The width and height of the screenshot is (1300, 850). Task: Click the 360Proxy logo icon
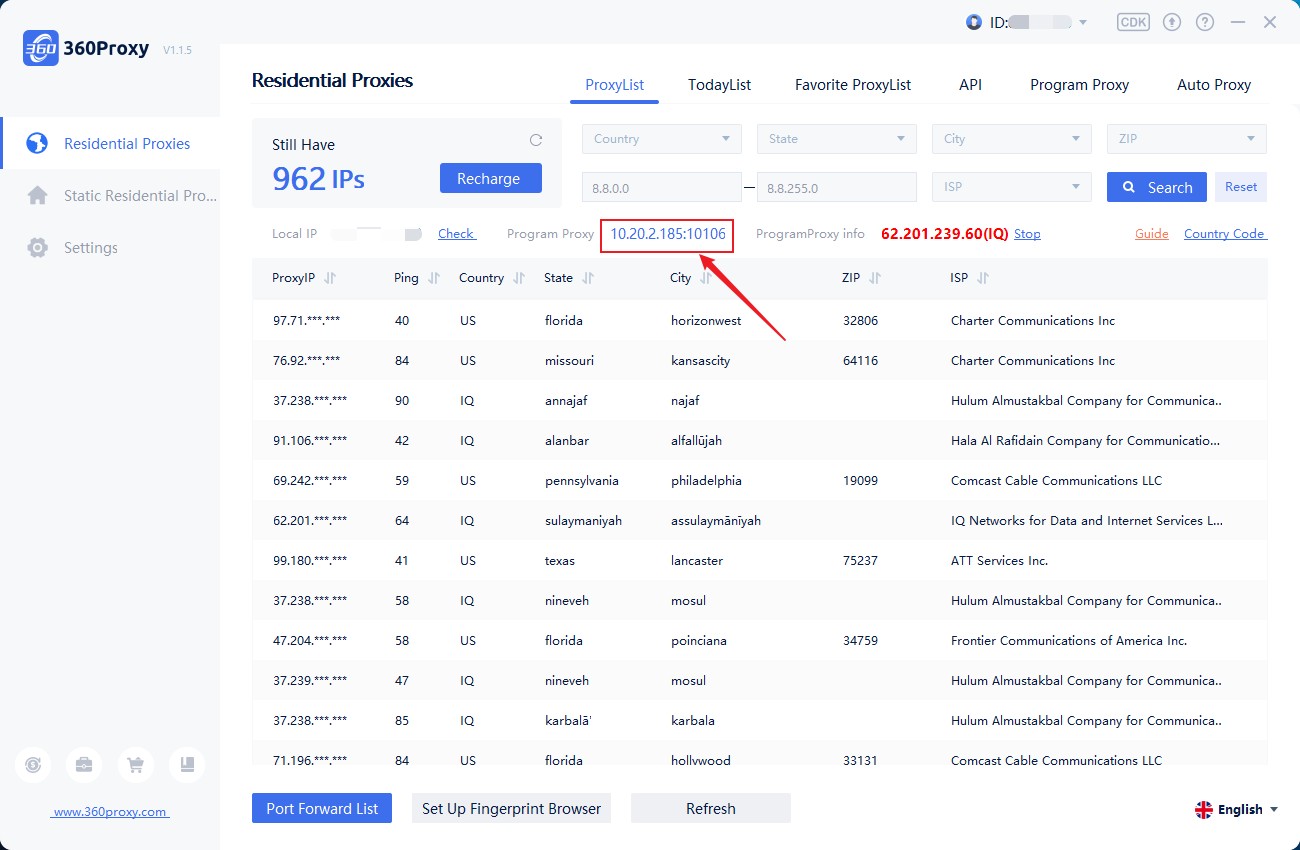[40, 48]
